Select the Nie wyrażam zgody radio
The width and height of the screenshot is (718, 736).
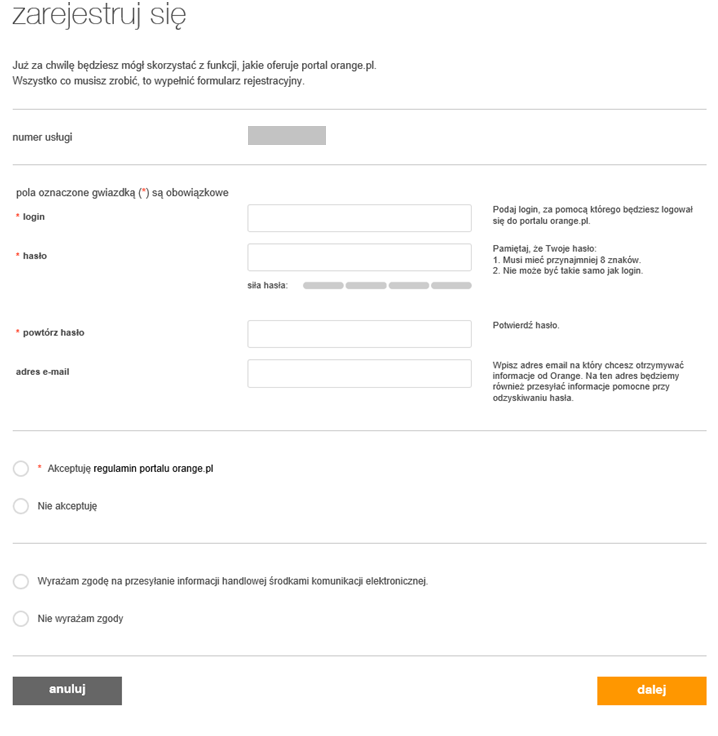[x=21, y=619]
